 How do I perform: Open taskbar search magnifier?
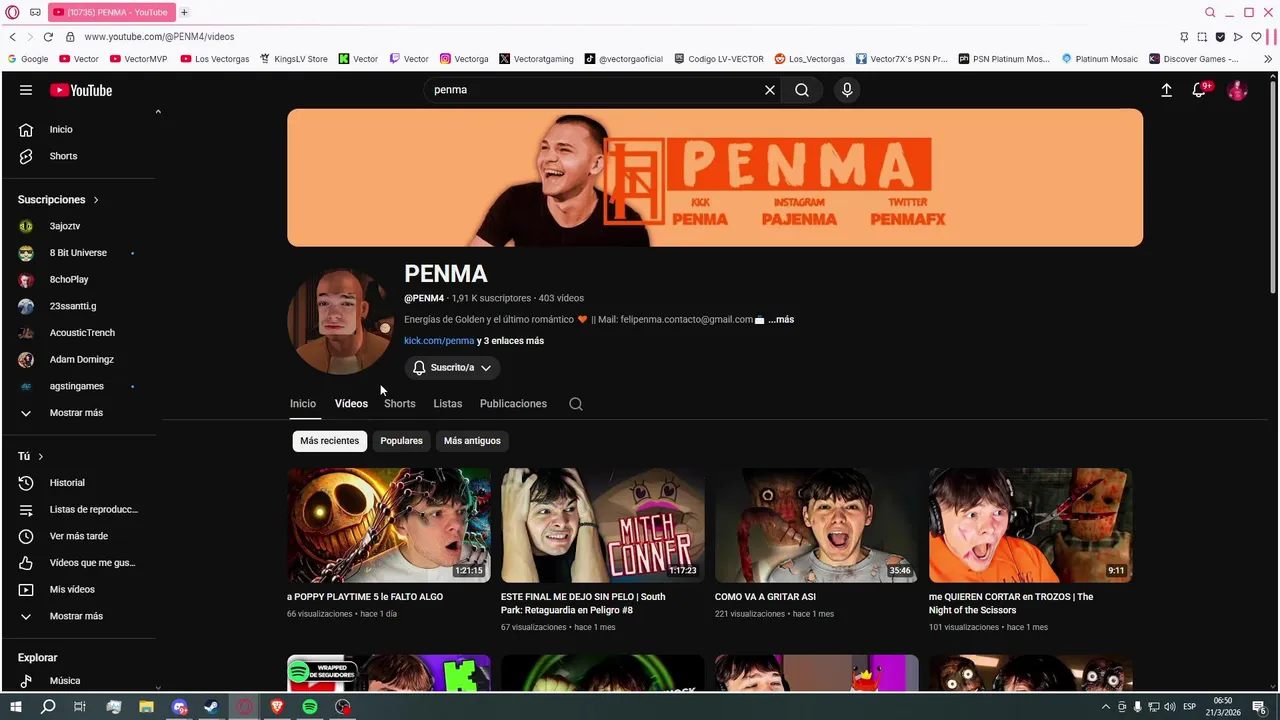pos(48,707)
